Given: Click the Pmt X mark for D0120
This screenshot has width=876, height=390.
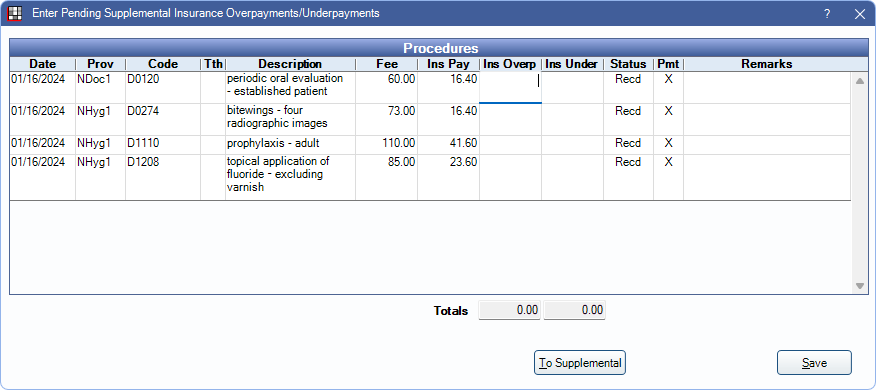Looking at the screenshot, I should [x=668, y=79].
